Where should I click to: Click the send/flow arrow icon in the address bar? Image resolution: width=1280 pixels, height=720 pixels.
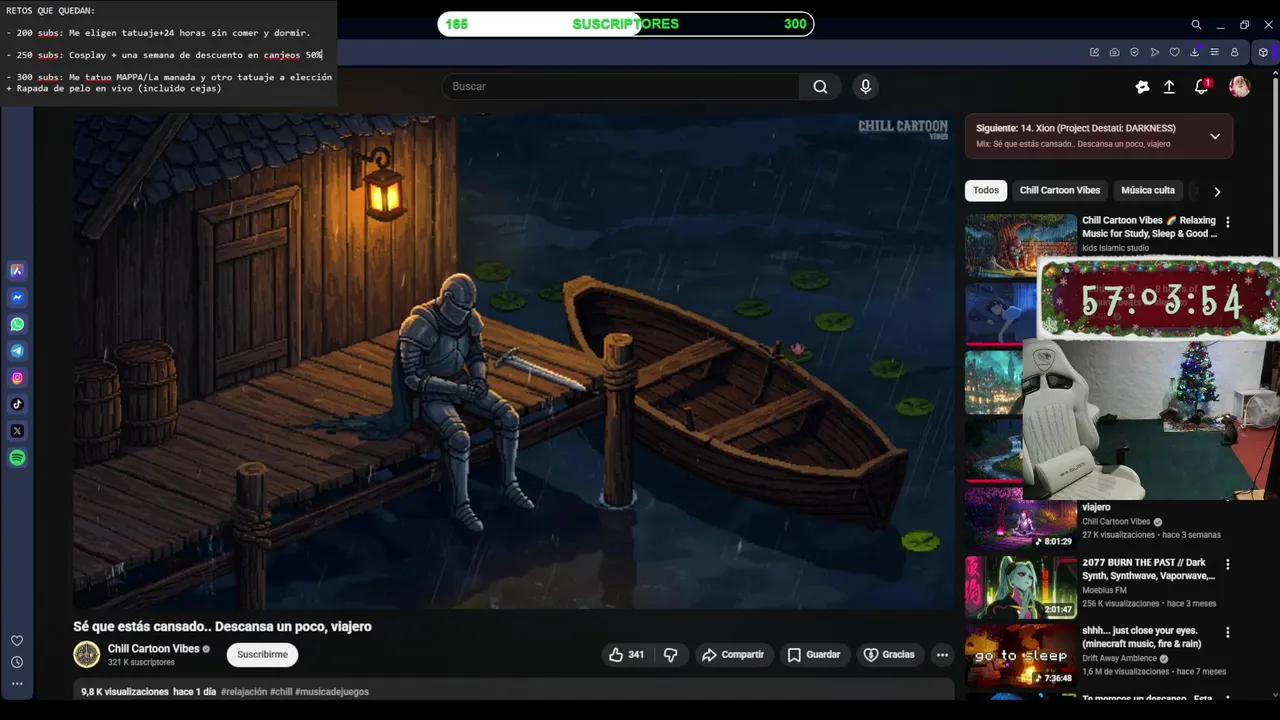[x=1154, y=52]
